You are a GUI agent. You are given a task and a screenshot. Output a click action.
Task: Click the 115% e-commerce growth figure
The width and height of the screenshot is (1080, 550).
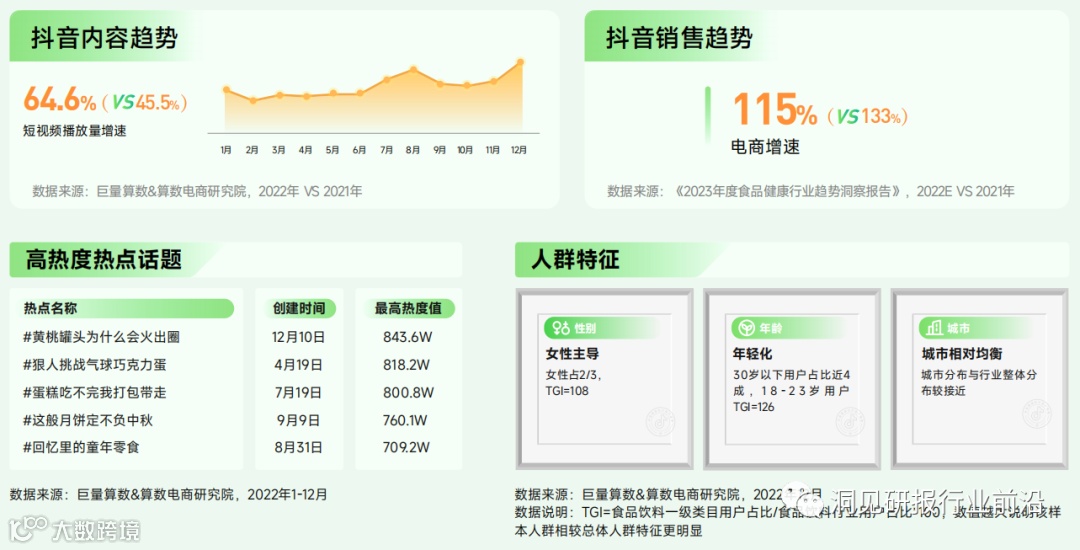pyautogui.click(x=775, y=109)
